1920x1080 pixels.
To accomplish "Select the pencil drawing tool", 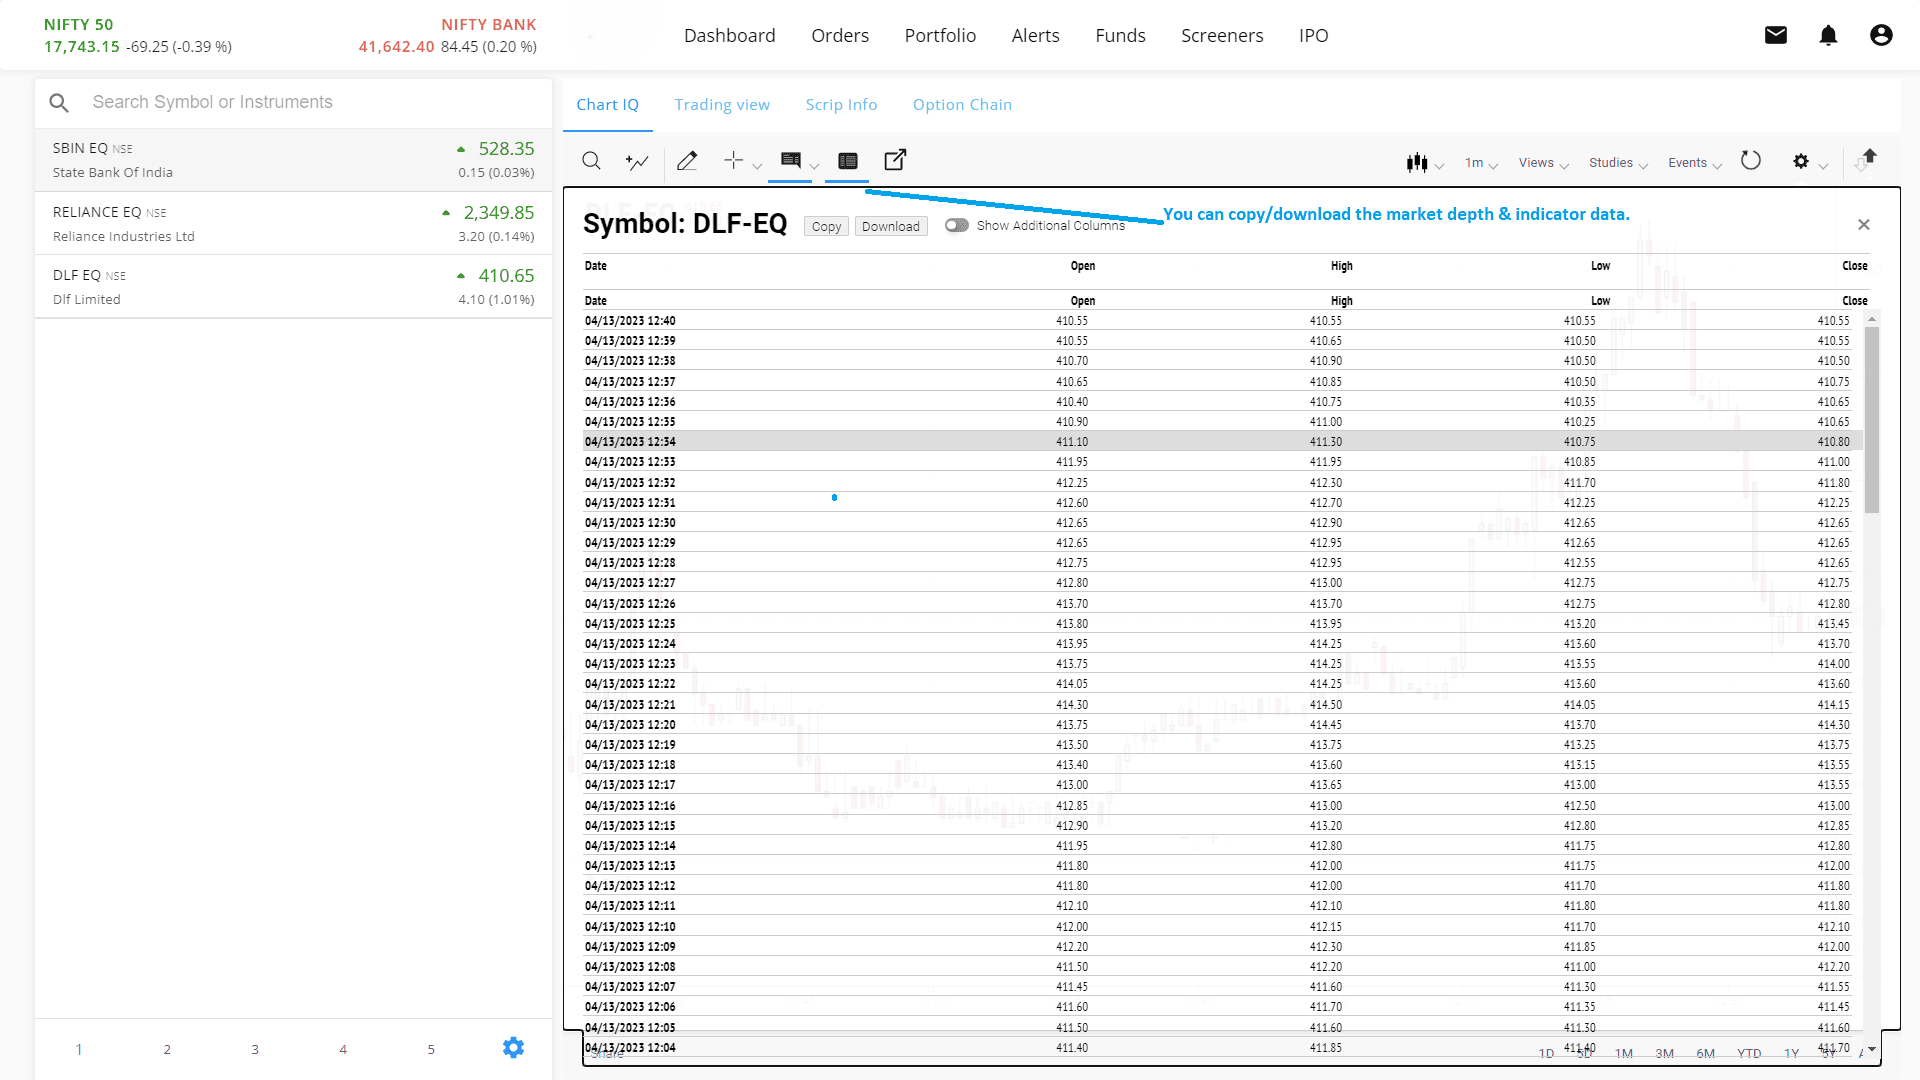I will coord(687,161).
